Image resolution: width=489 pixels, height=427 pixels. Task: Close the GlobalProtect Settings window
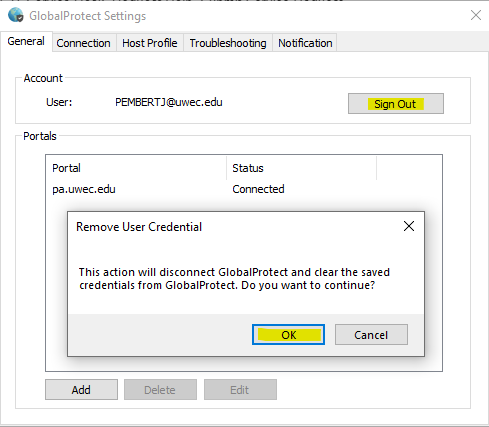tap(476, 15)
